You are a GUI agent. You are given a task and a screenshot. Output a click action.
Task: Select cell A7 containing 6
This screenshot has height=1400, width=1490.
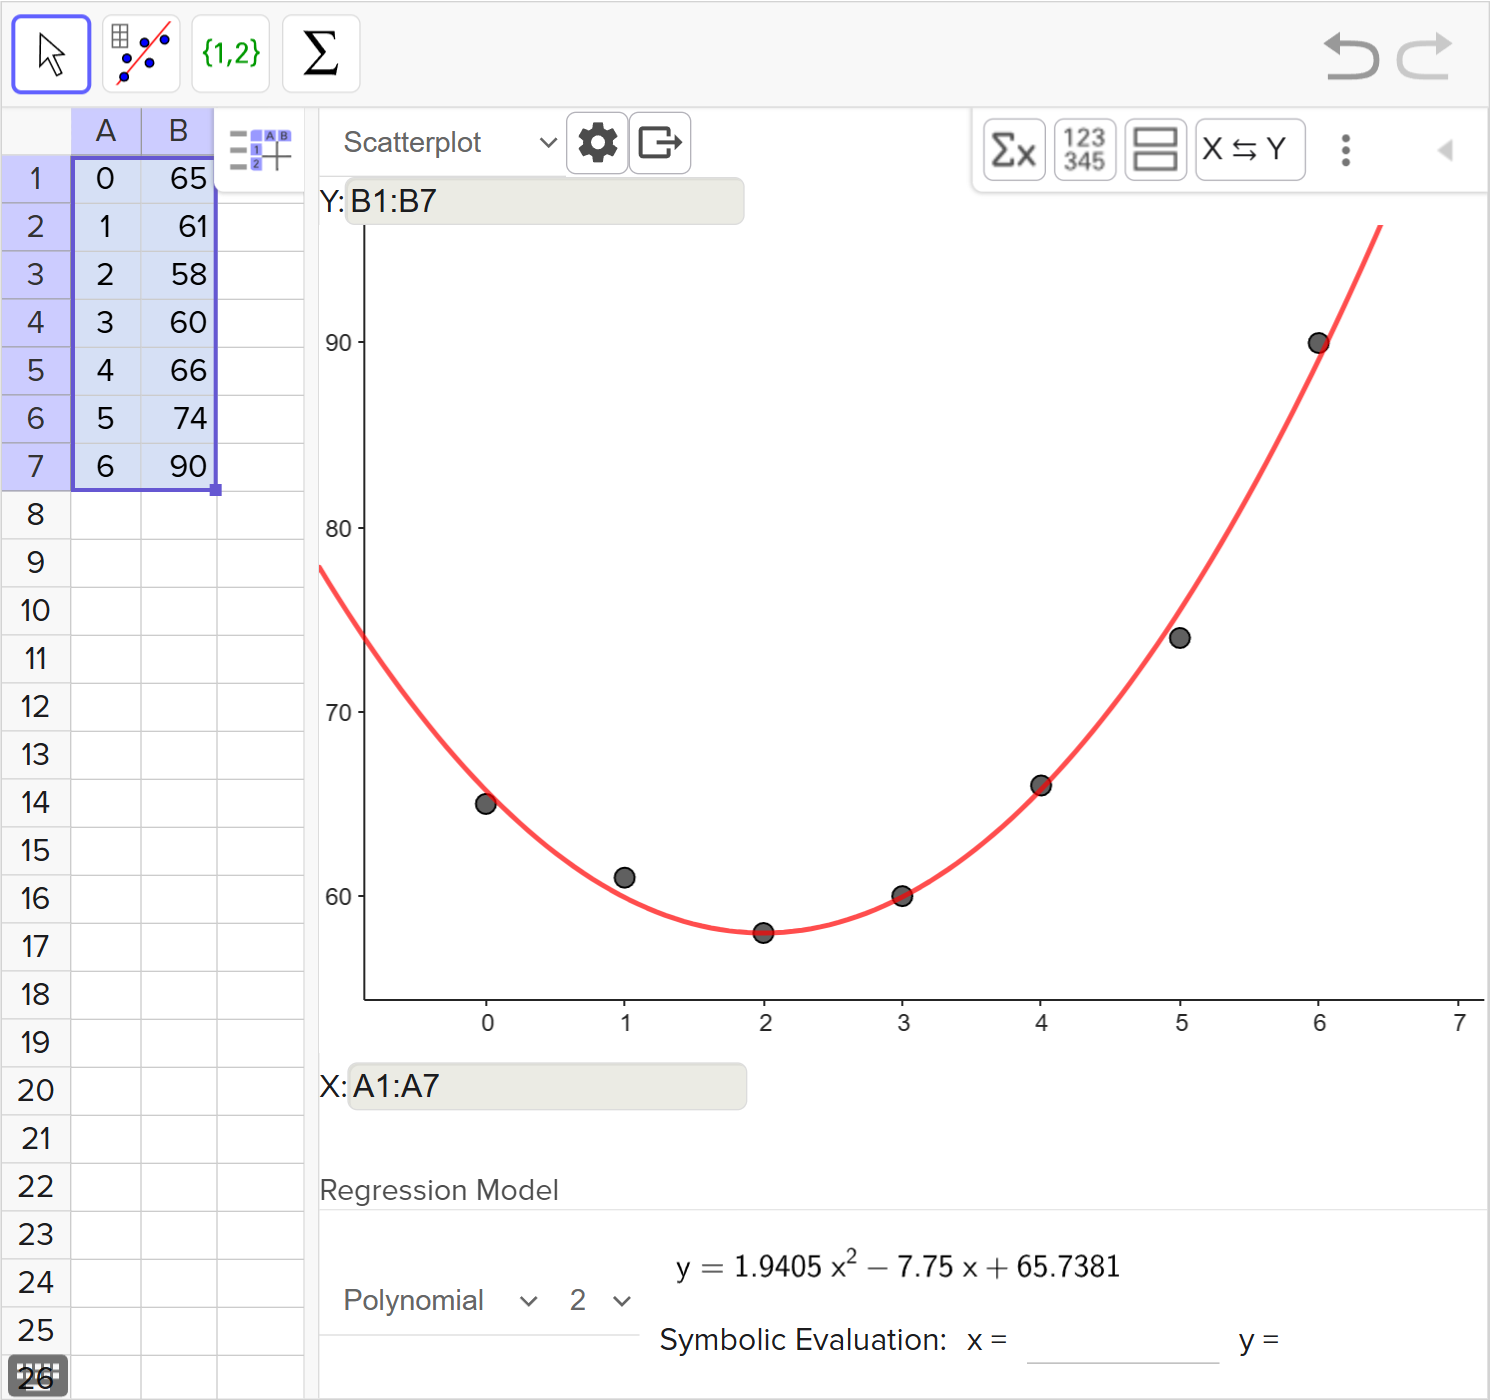106,467
